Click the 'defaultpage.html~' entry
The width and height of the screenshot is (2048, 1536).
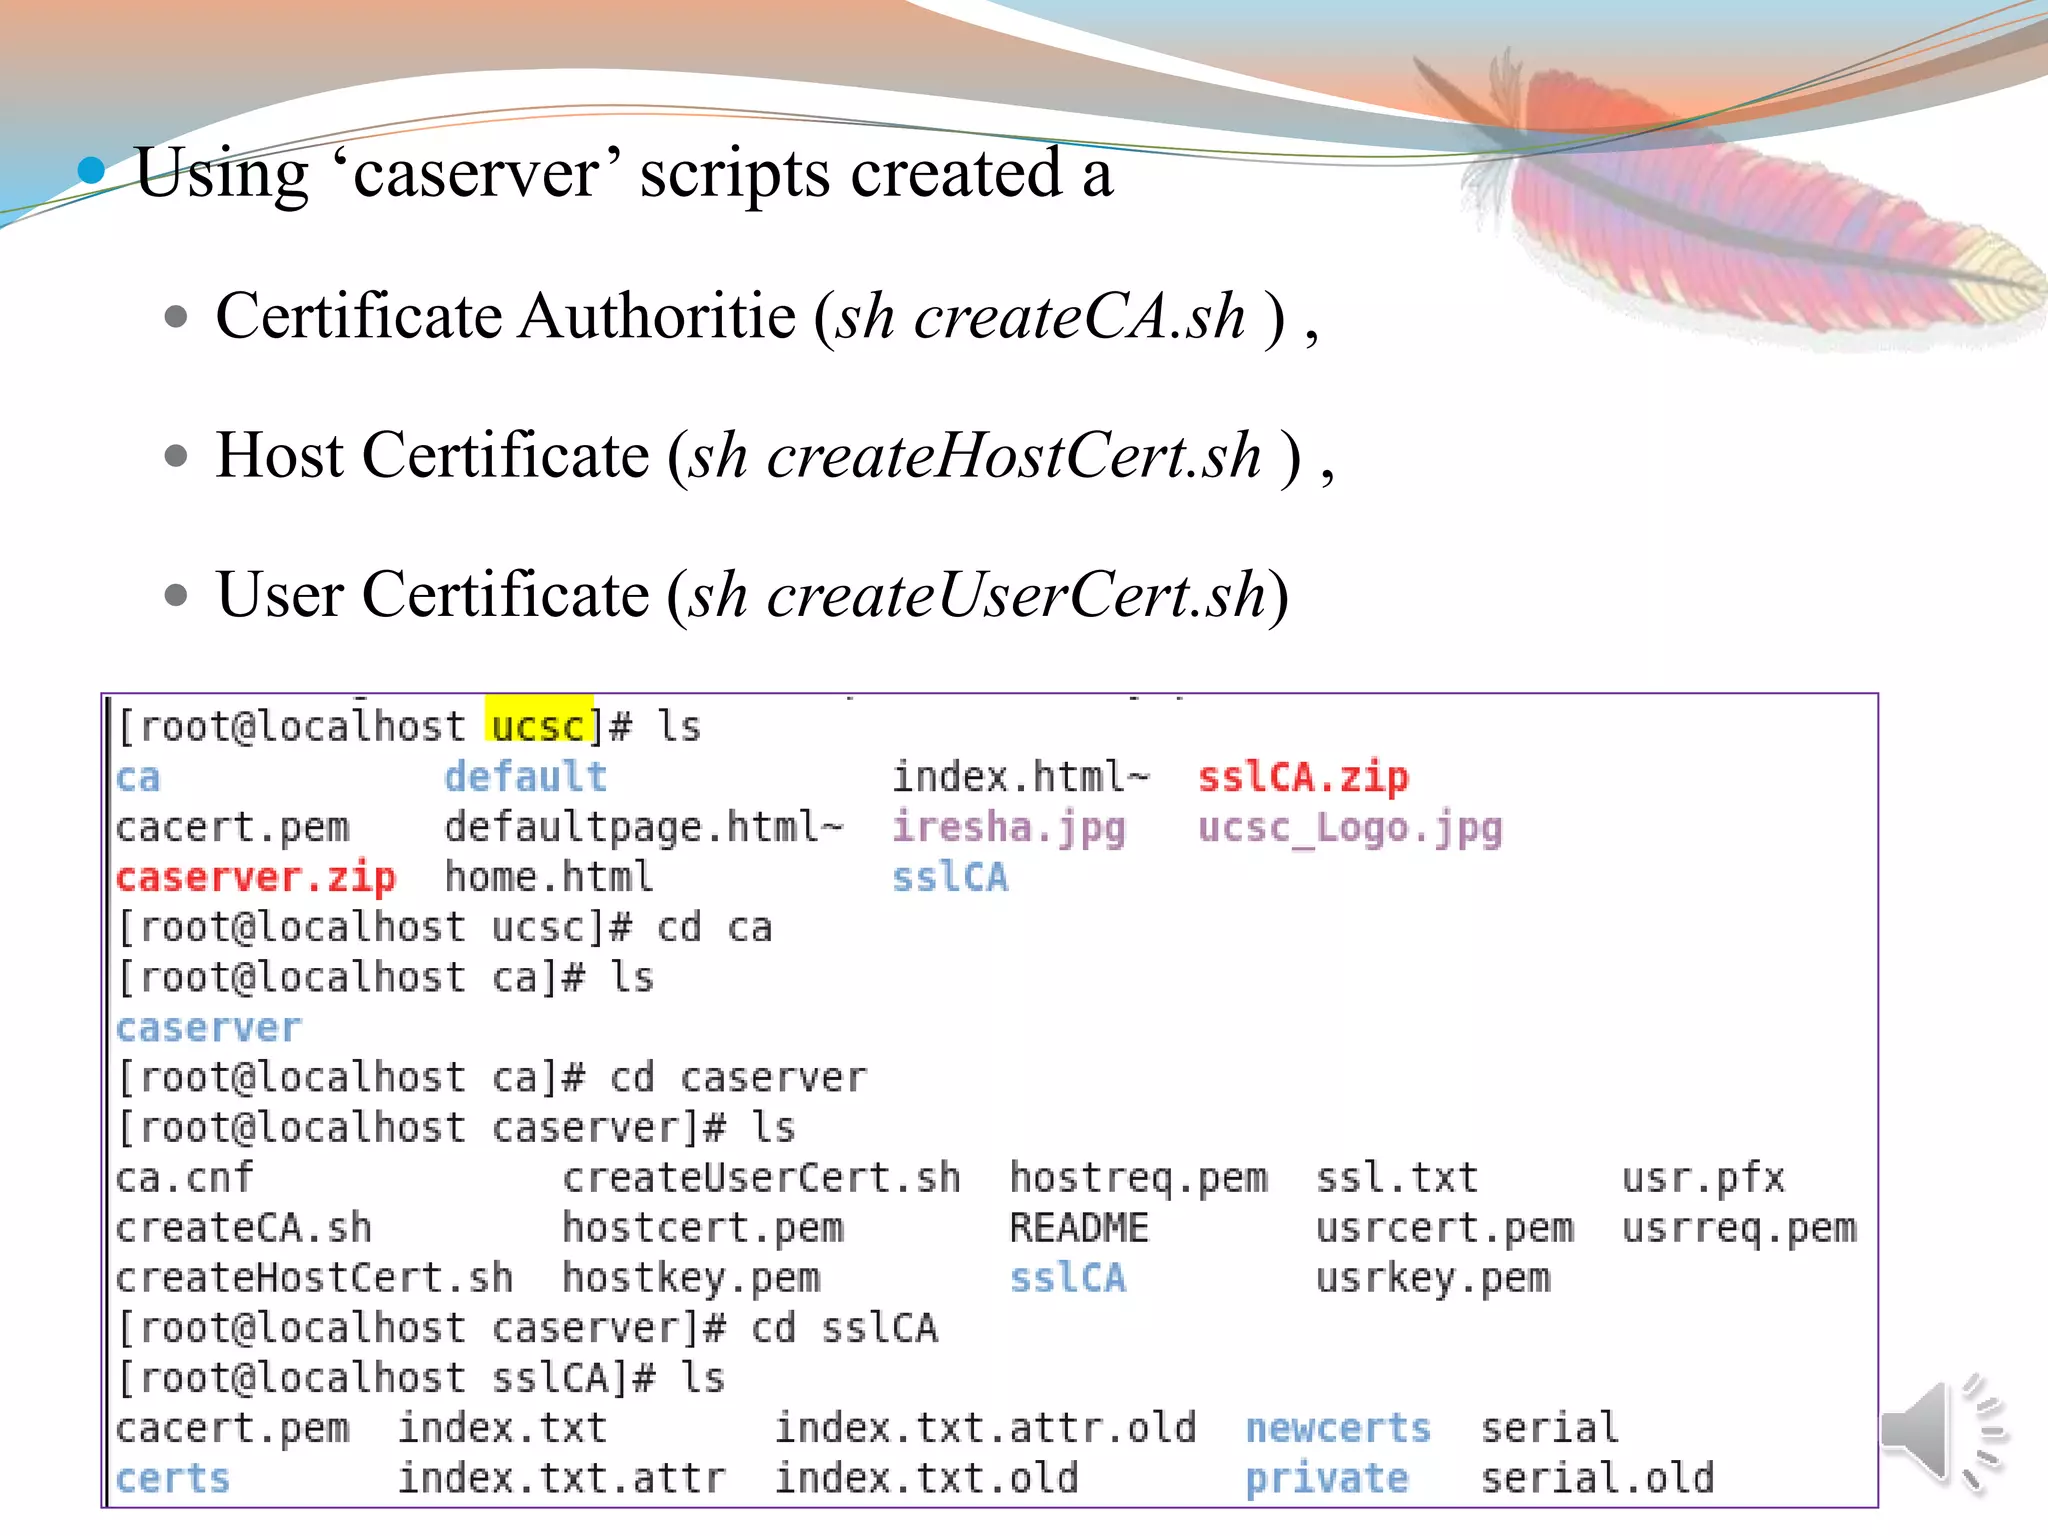coord(644,827)
